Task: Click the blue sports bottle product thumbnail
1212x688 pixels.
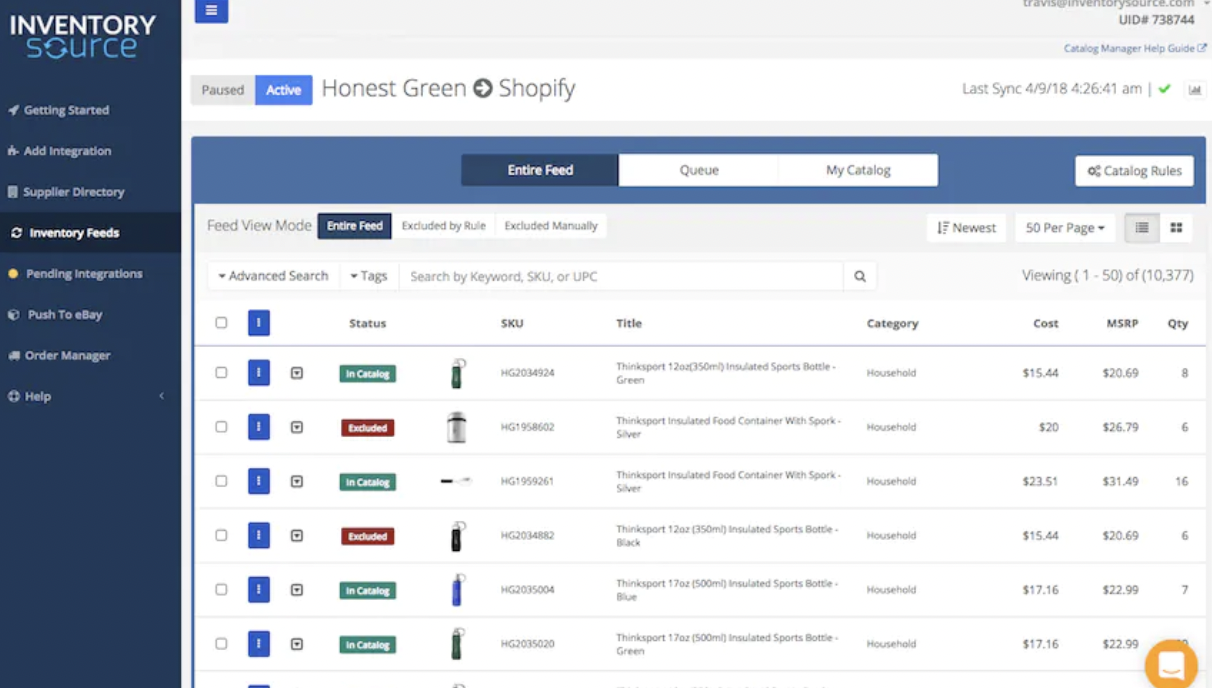Action: tap(457, 590)
